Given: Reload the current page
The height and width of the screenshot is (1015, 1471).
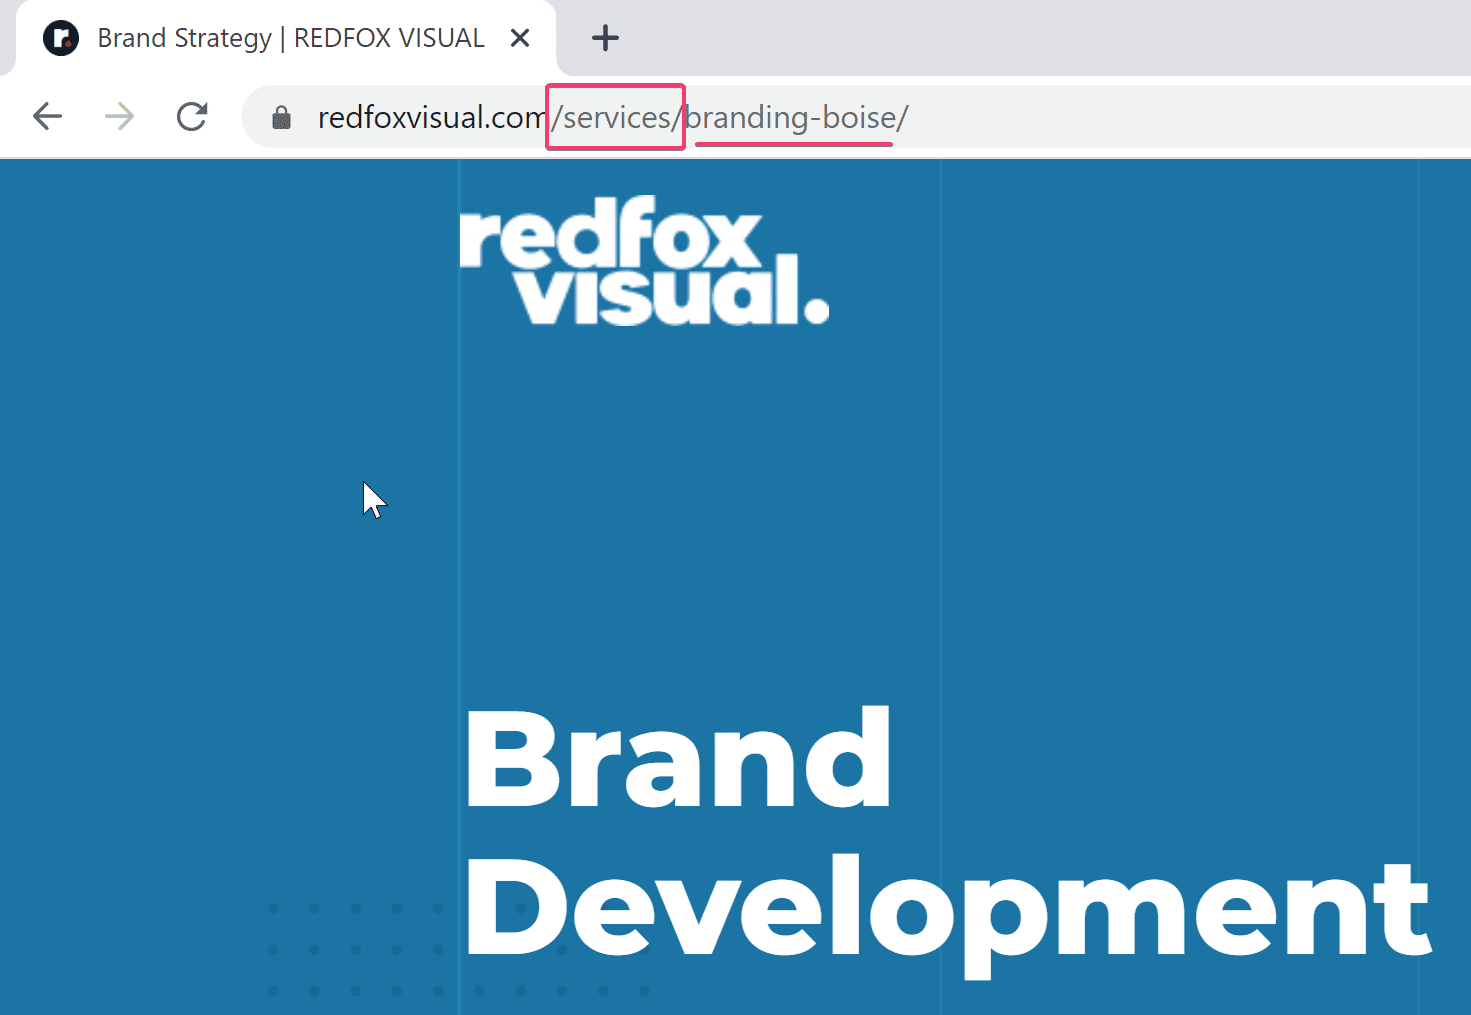Looking at the screenshot, I should (x=191, y=116).
